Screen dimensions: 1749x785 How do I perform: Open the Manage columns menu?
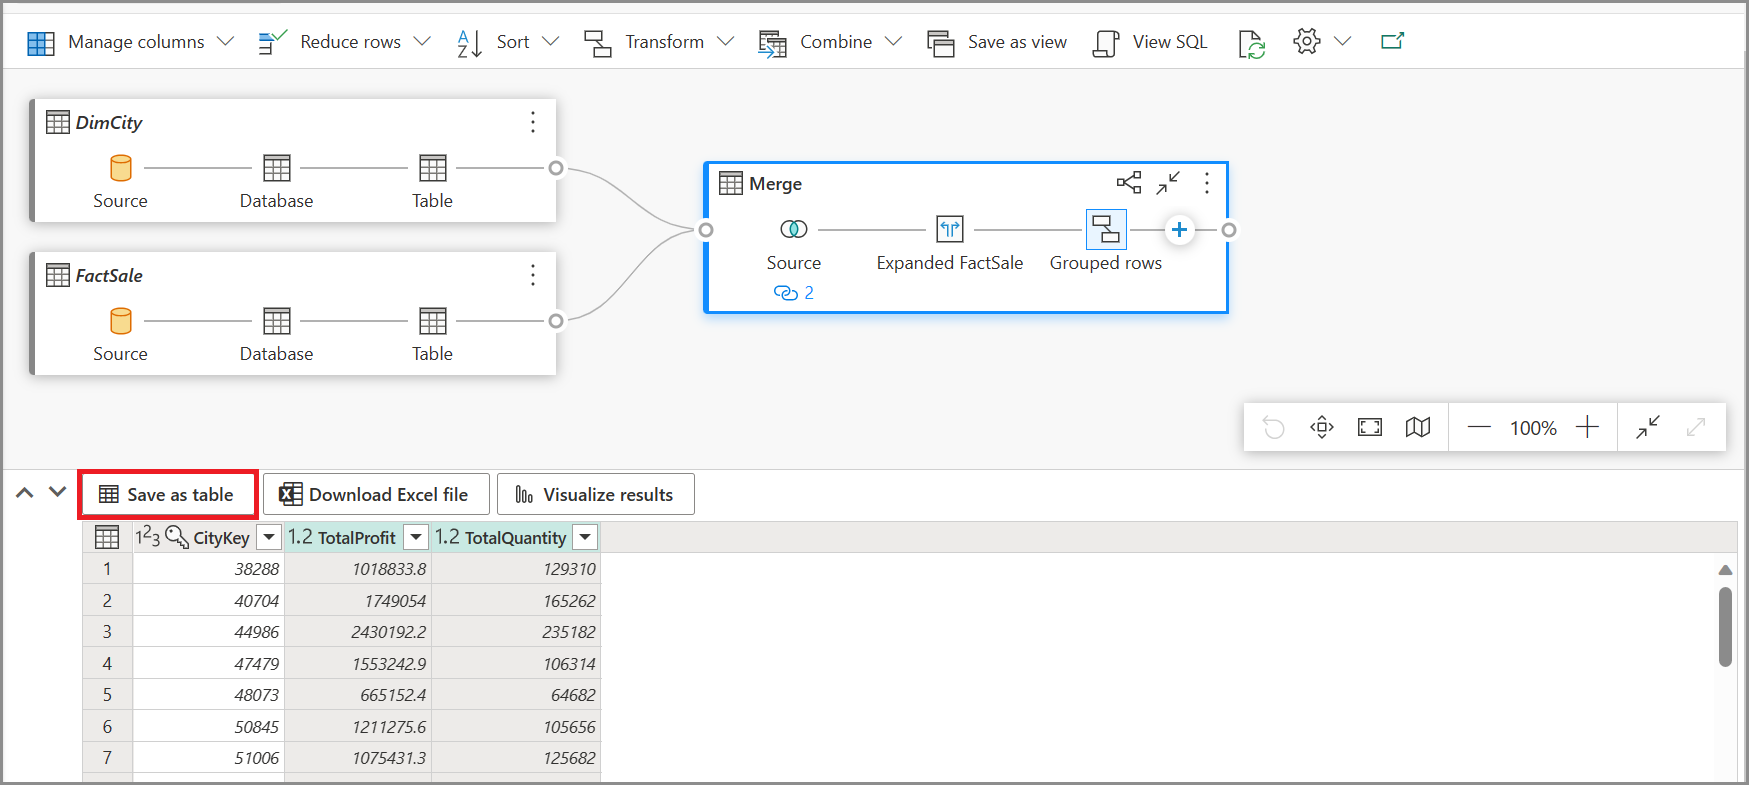[x=130, y=42]
